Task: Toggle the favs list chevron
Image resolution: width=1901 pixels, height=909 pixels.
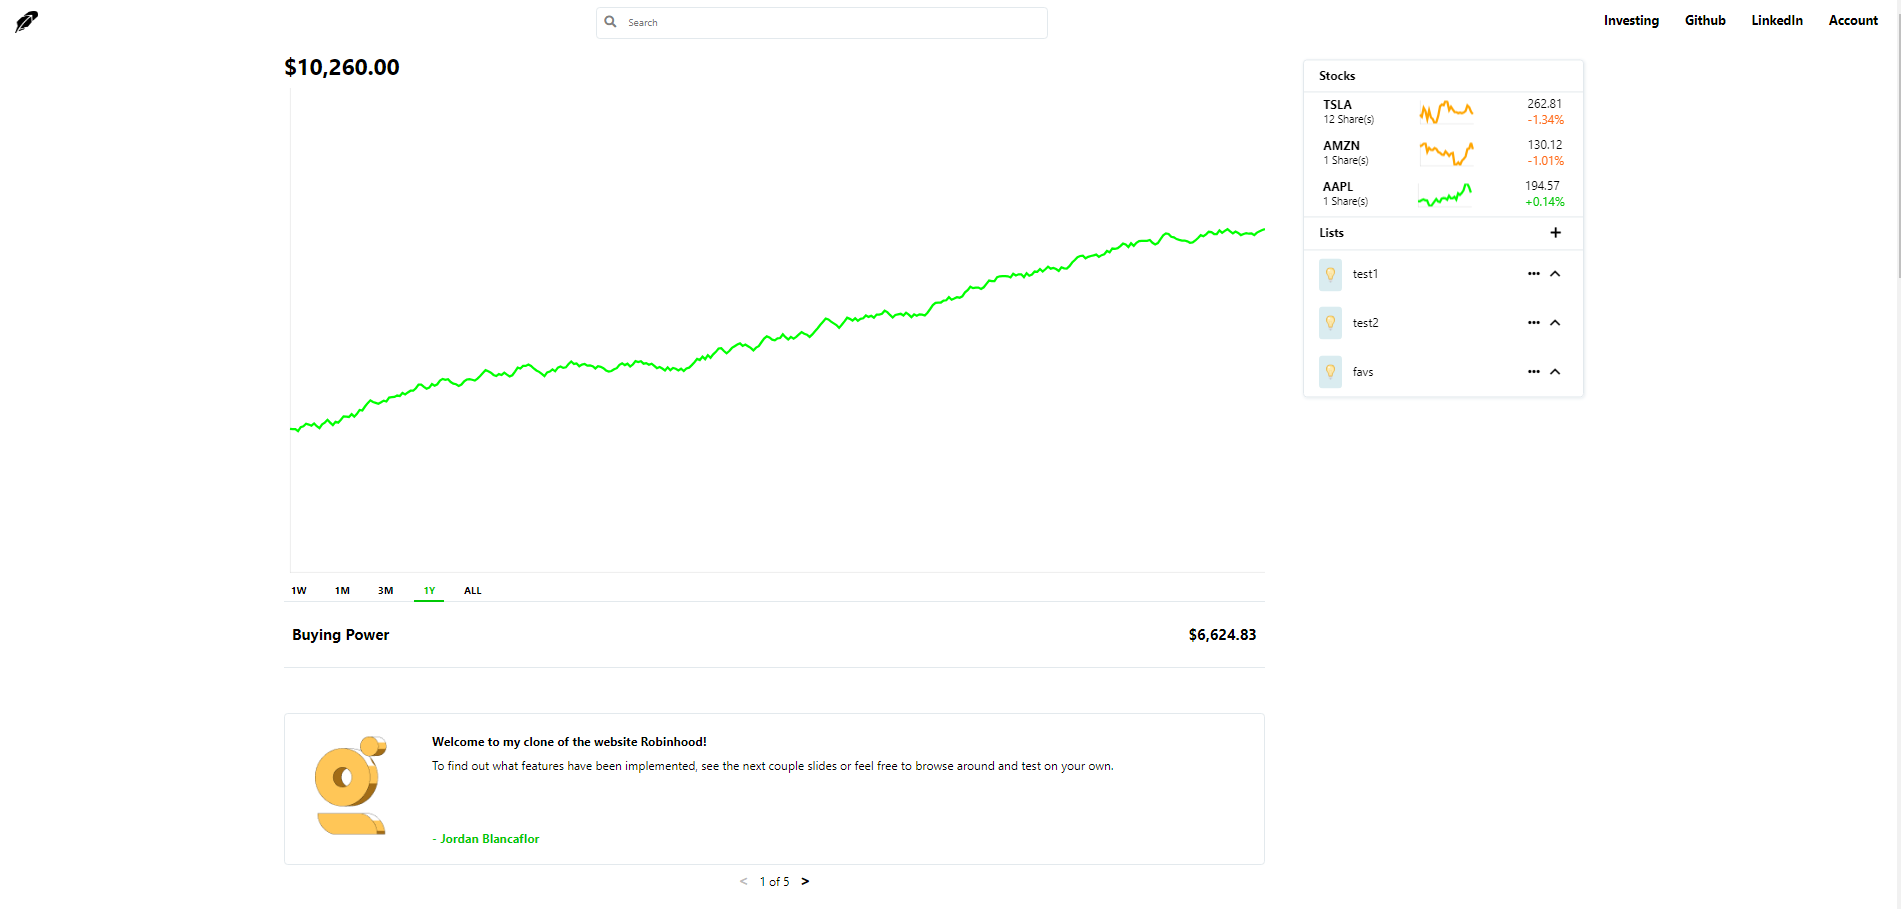Action: pyautogui.click(x=1555, y=372)
